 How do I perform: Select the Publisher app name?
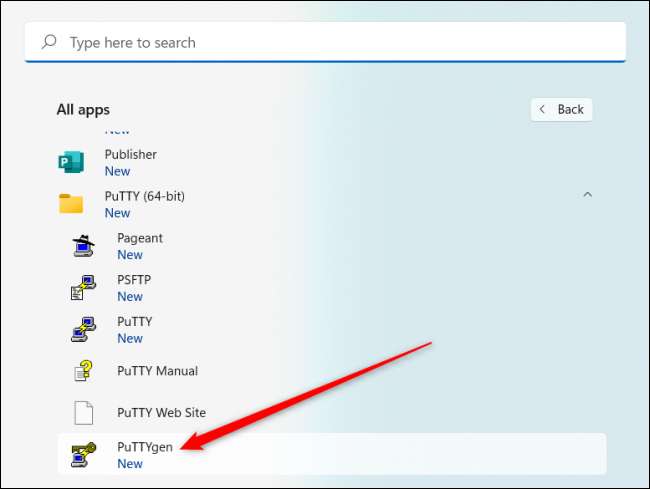pos(131,155)
